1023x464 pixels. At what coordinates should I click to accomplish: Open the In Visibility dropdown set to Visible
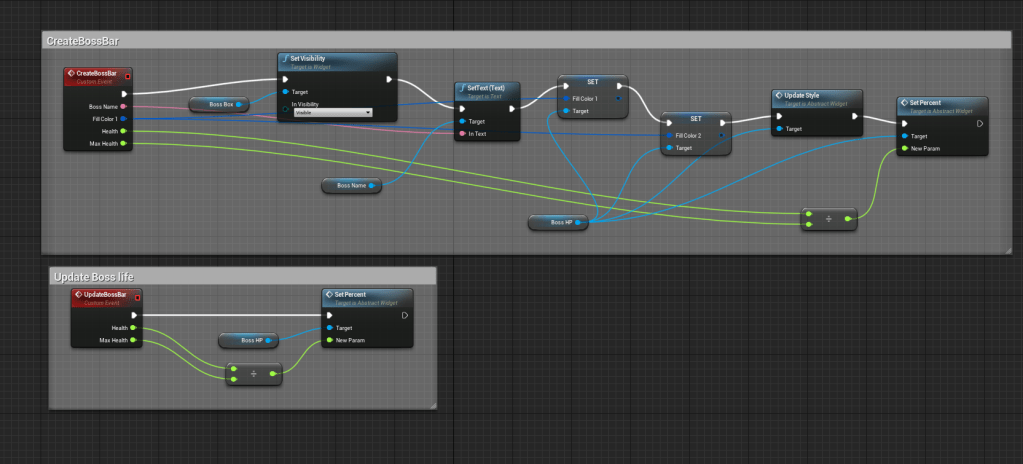coord(332,113)
